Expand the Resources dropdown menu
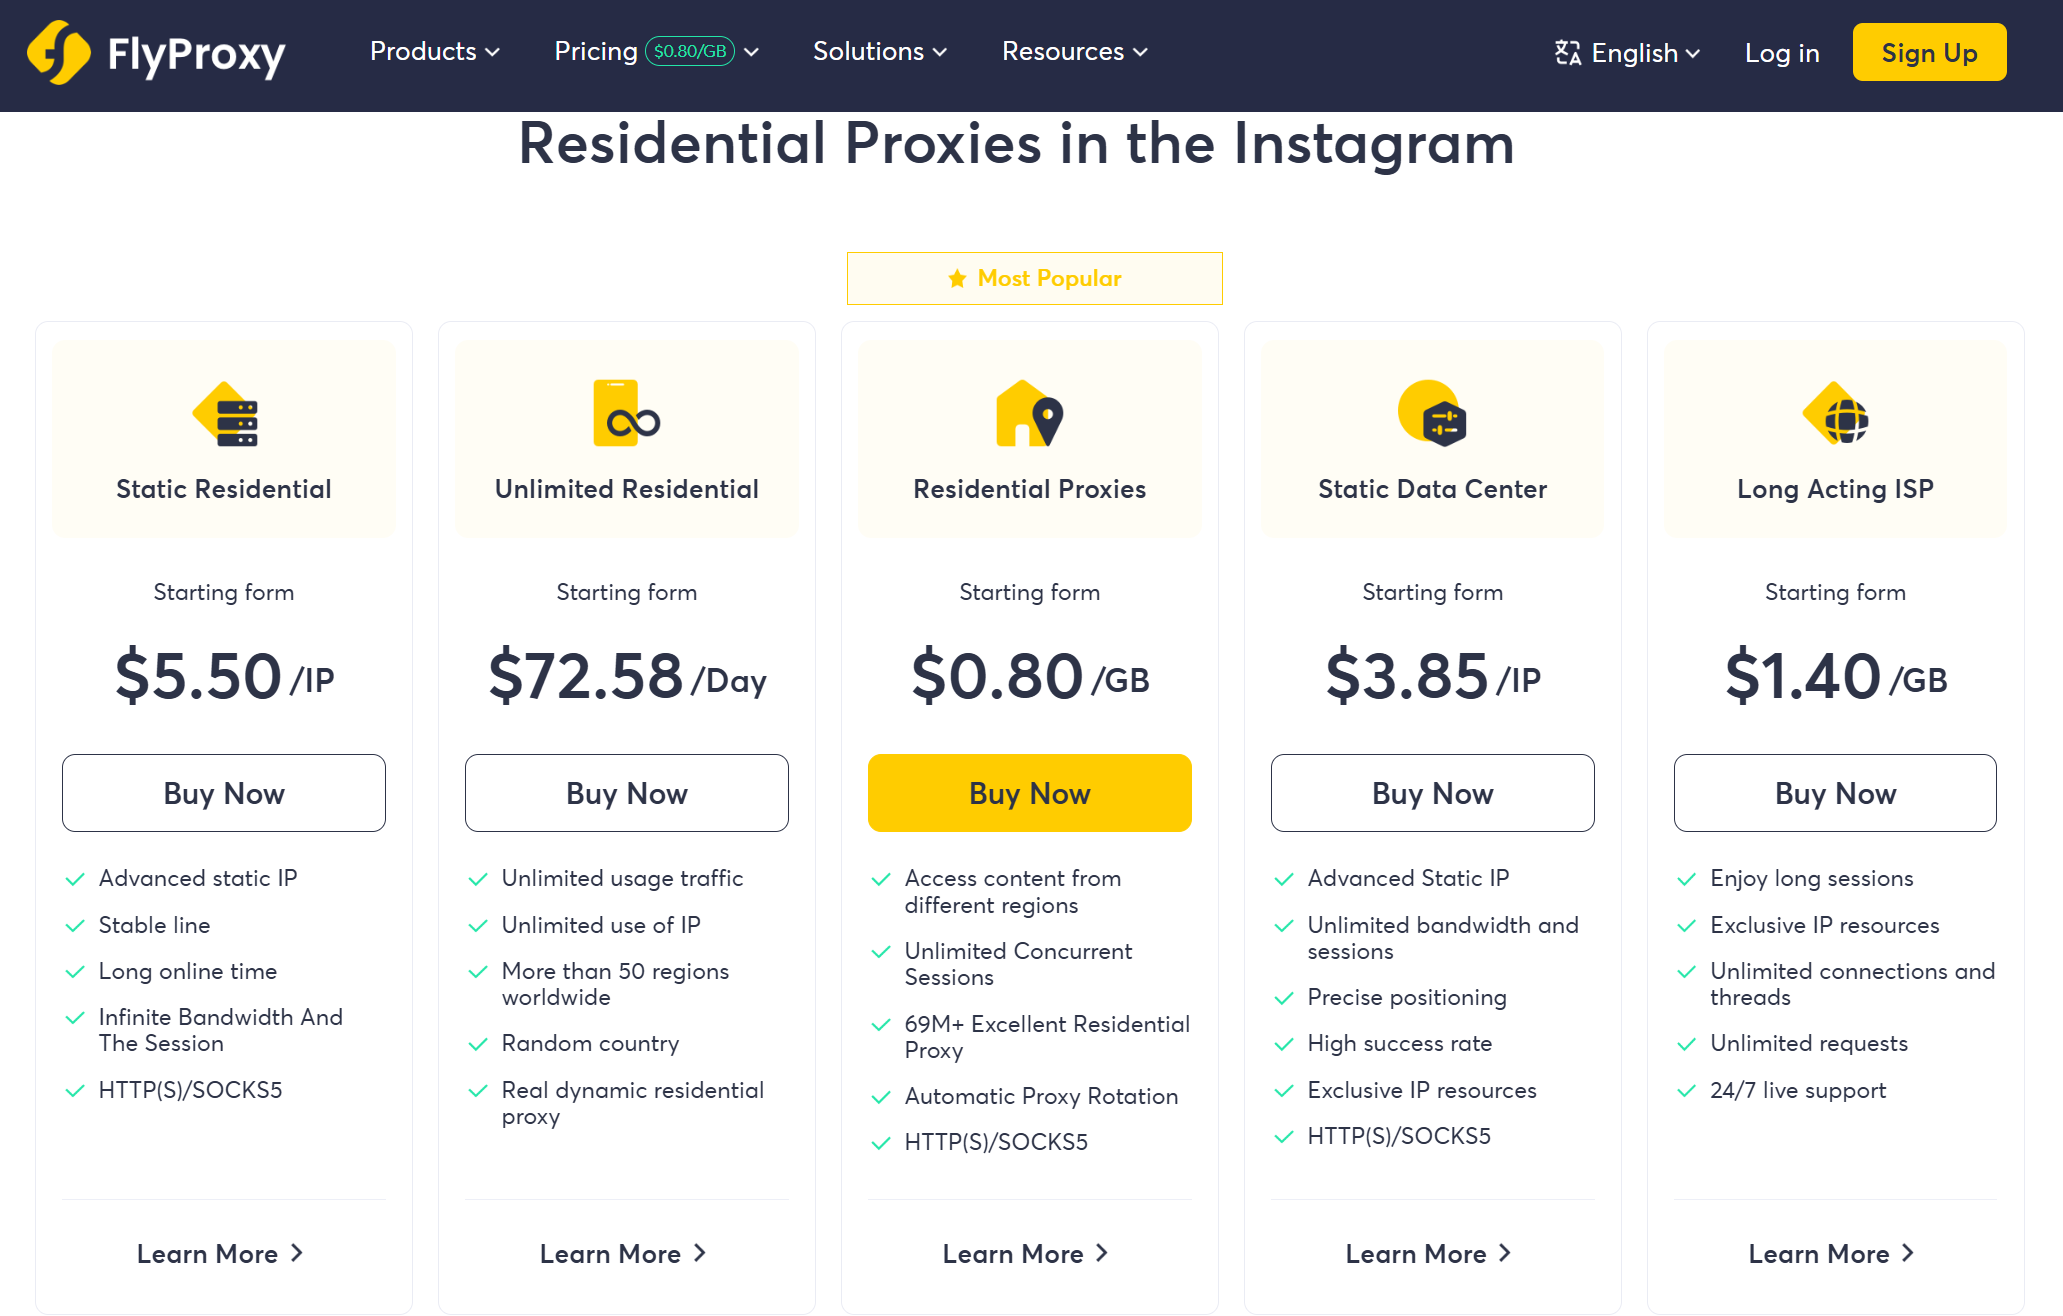 pos(1074,51)
